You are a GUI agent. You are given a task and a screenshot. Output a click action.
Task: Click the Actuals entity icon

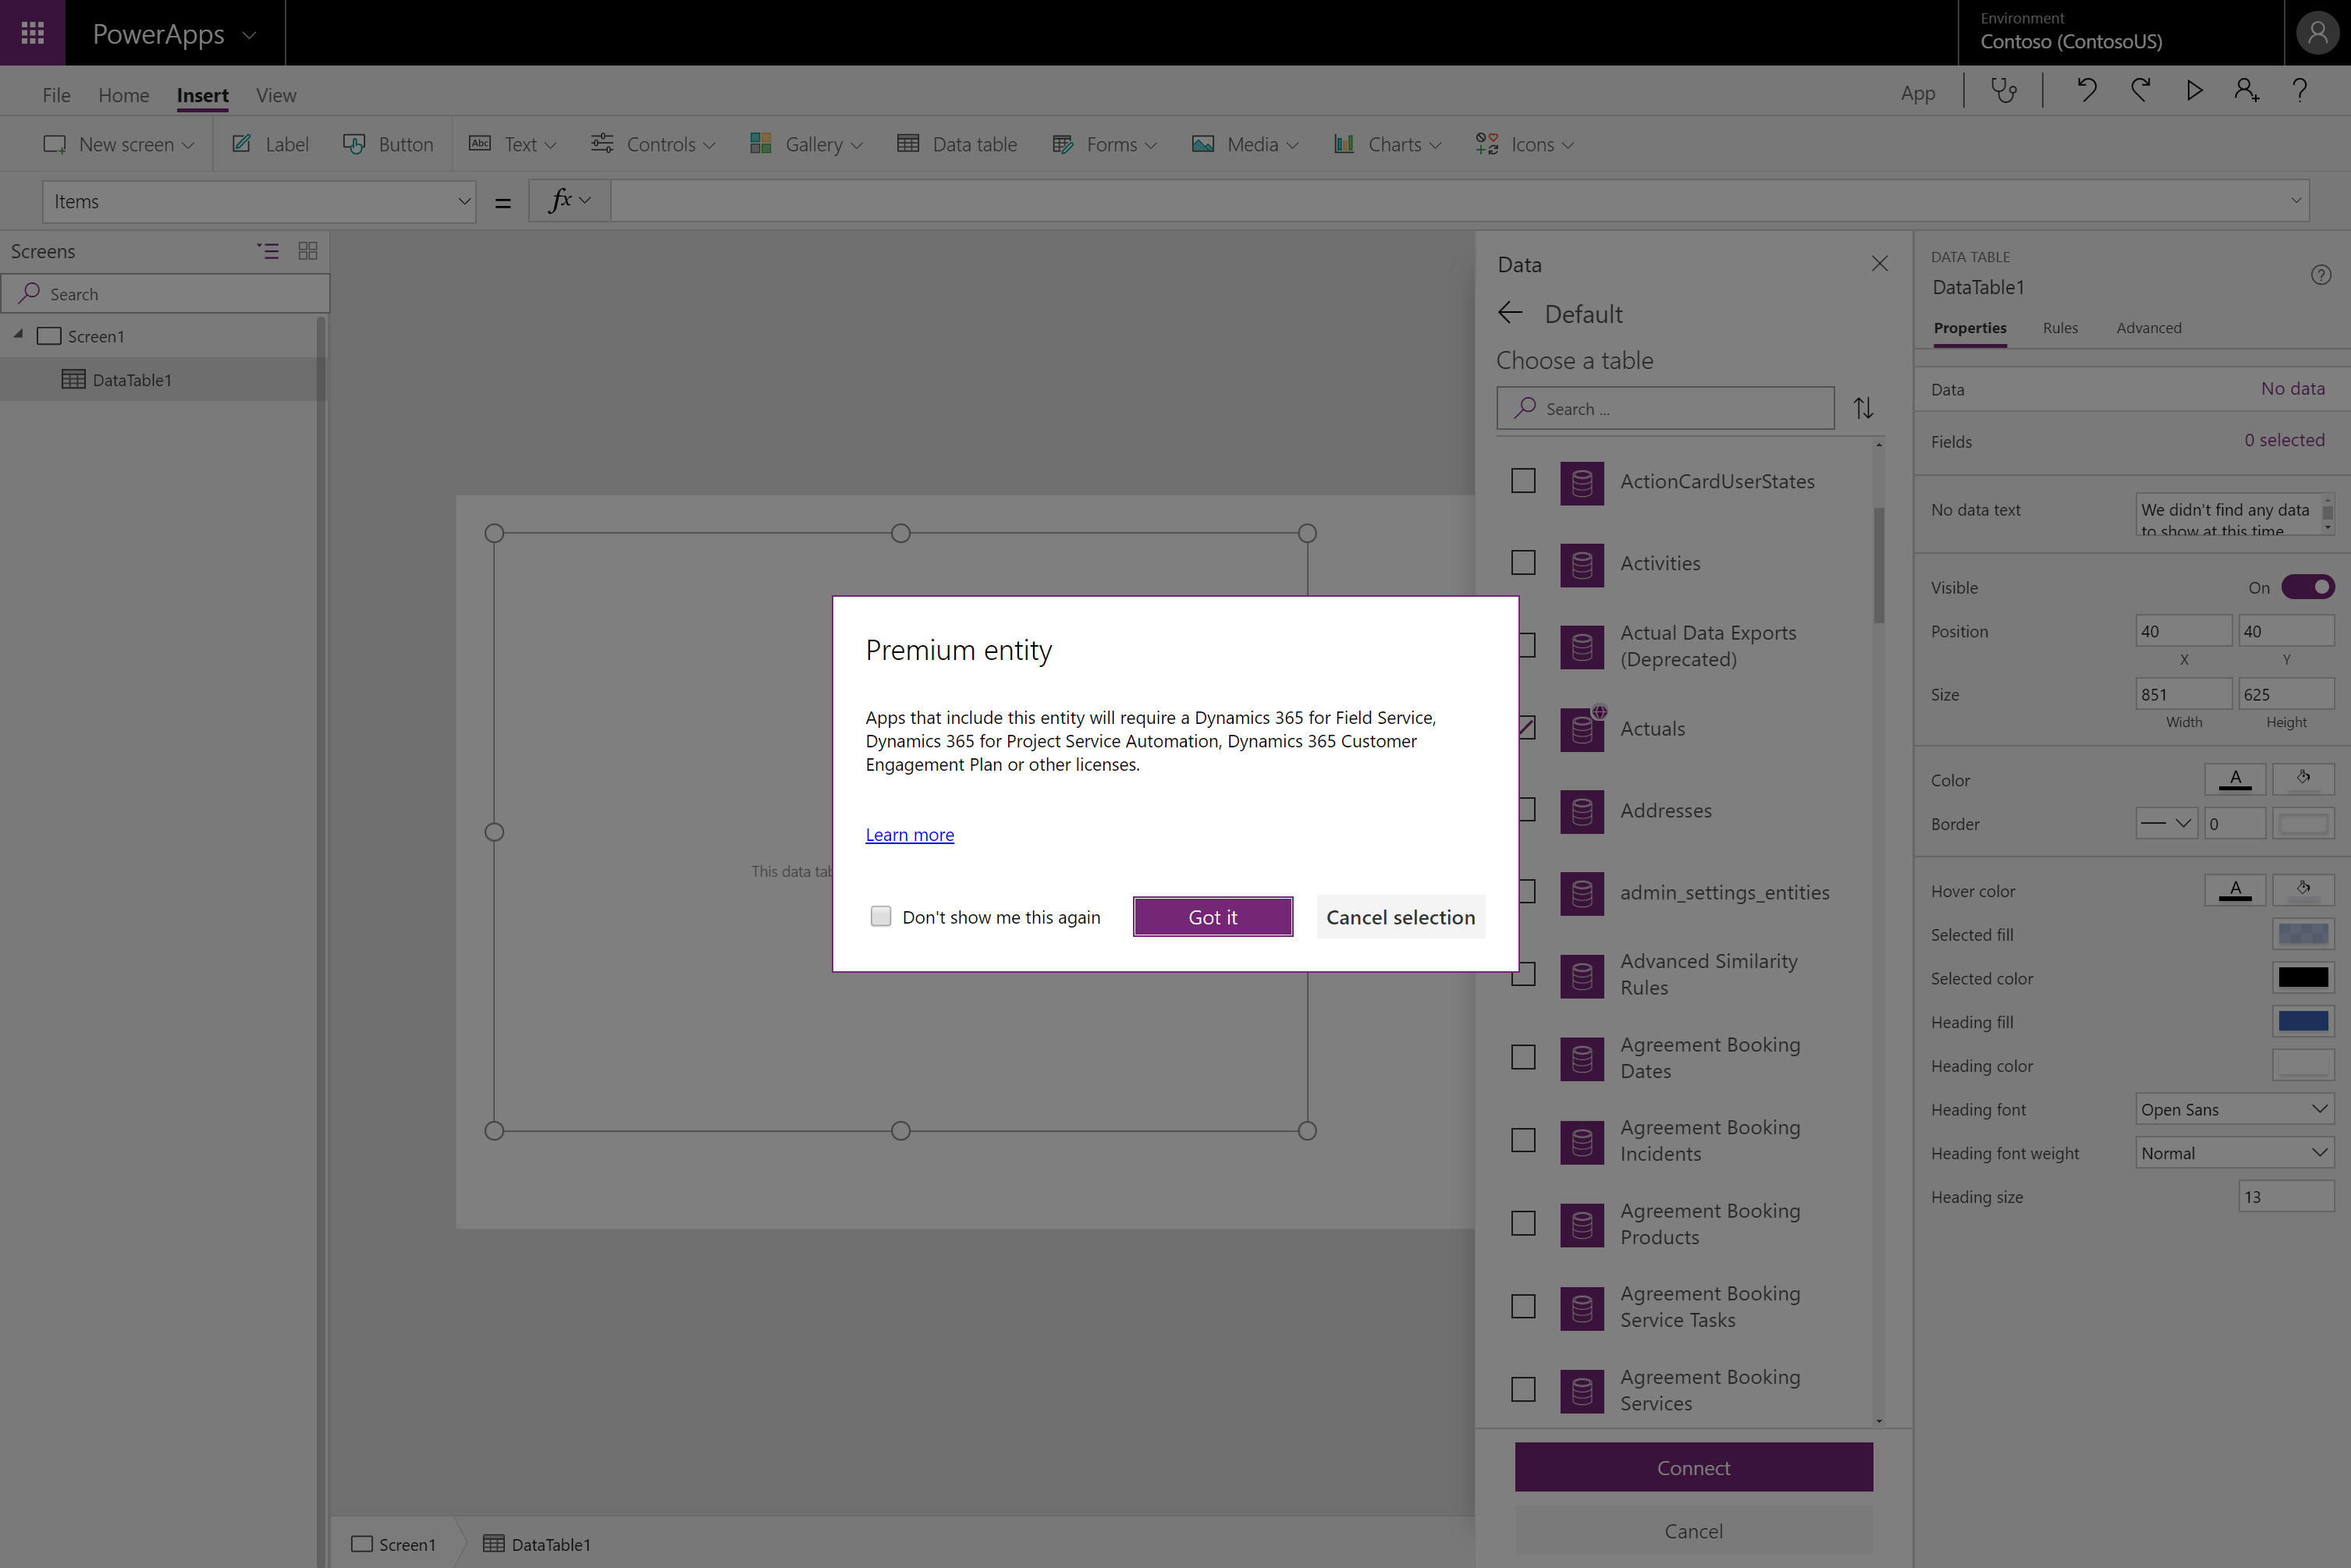click(x=1581, y=730)
